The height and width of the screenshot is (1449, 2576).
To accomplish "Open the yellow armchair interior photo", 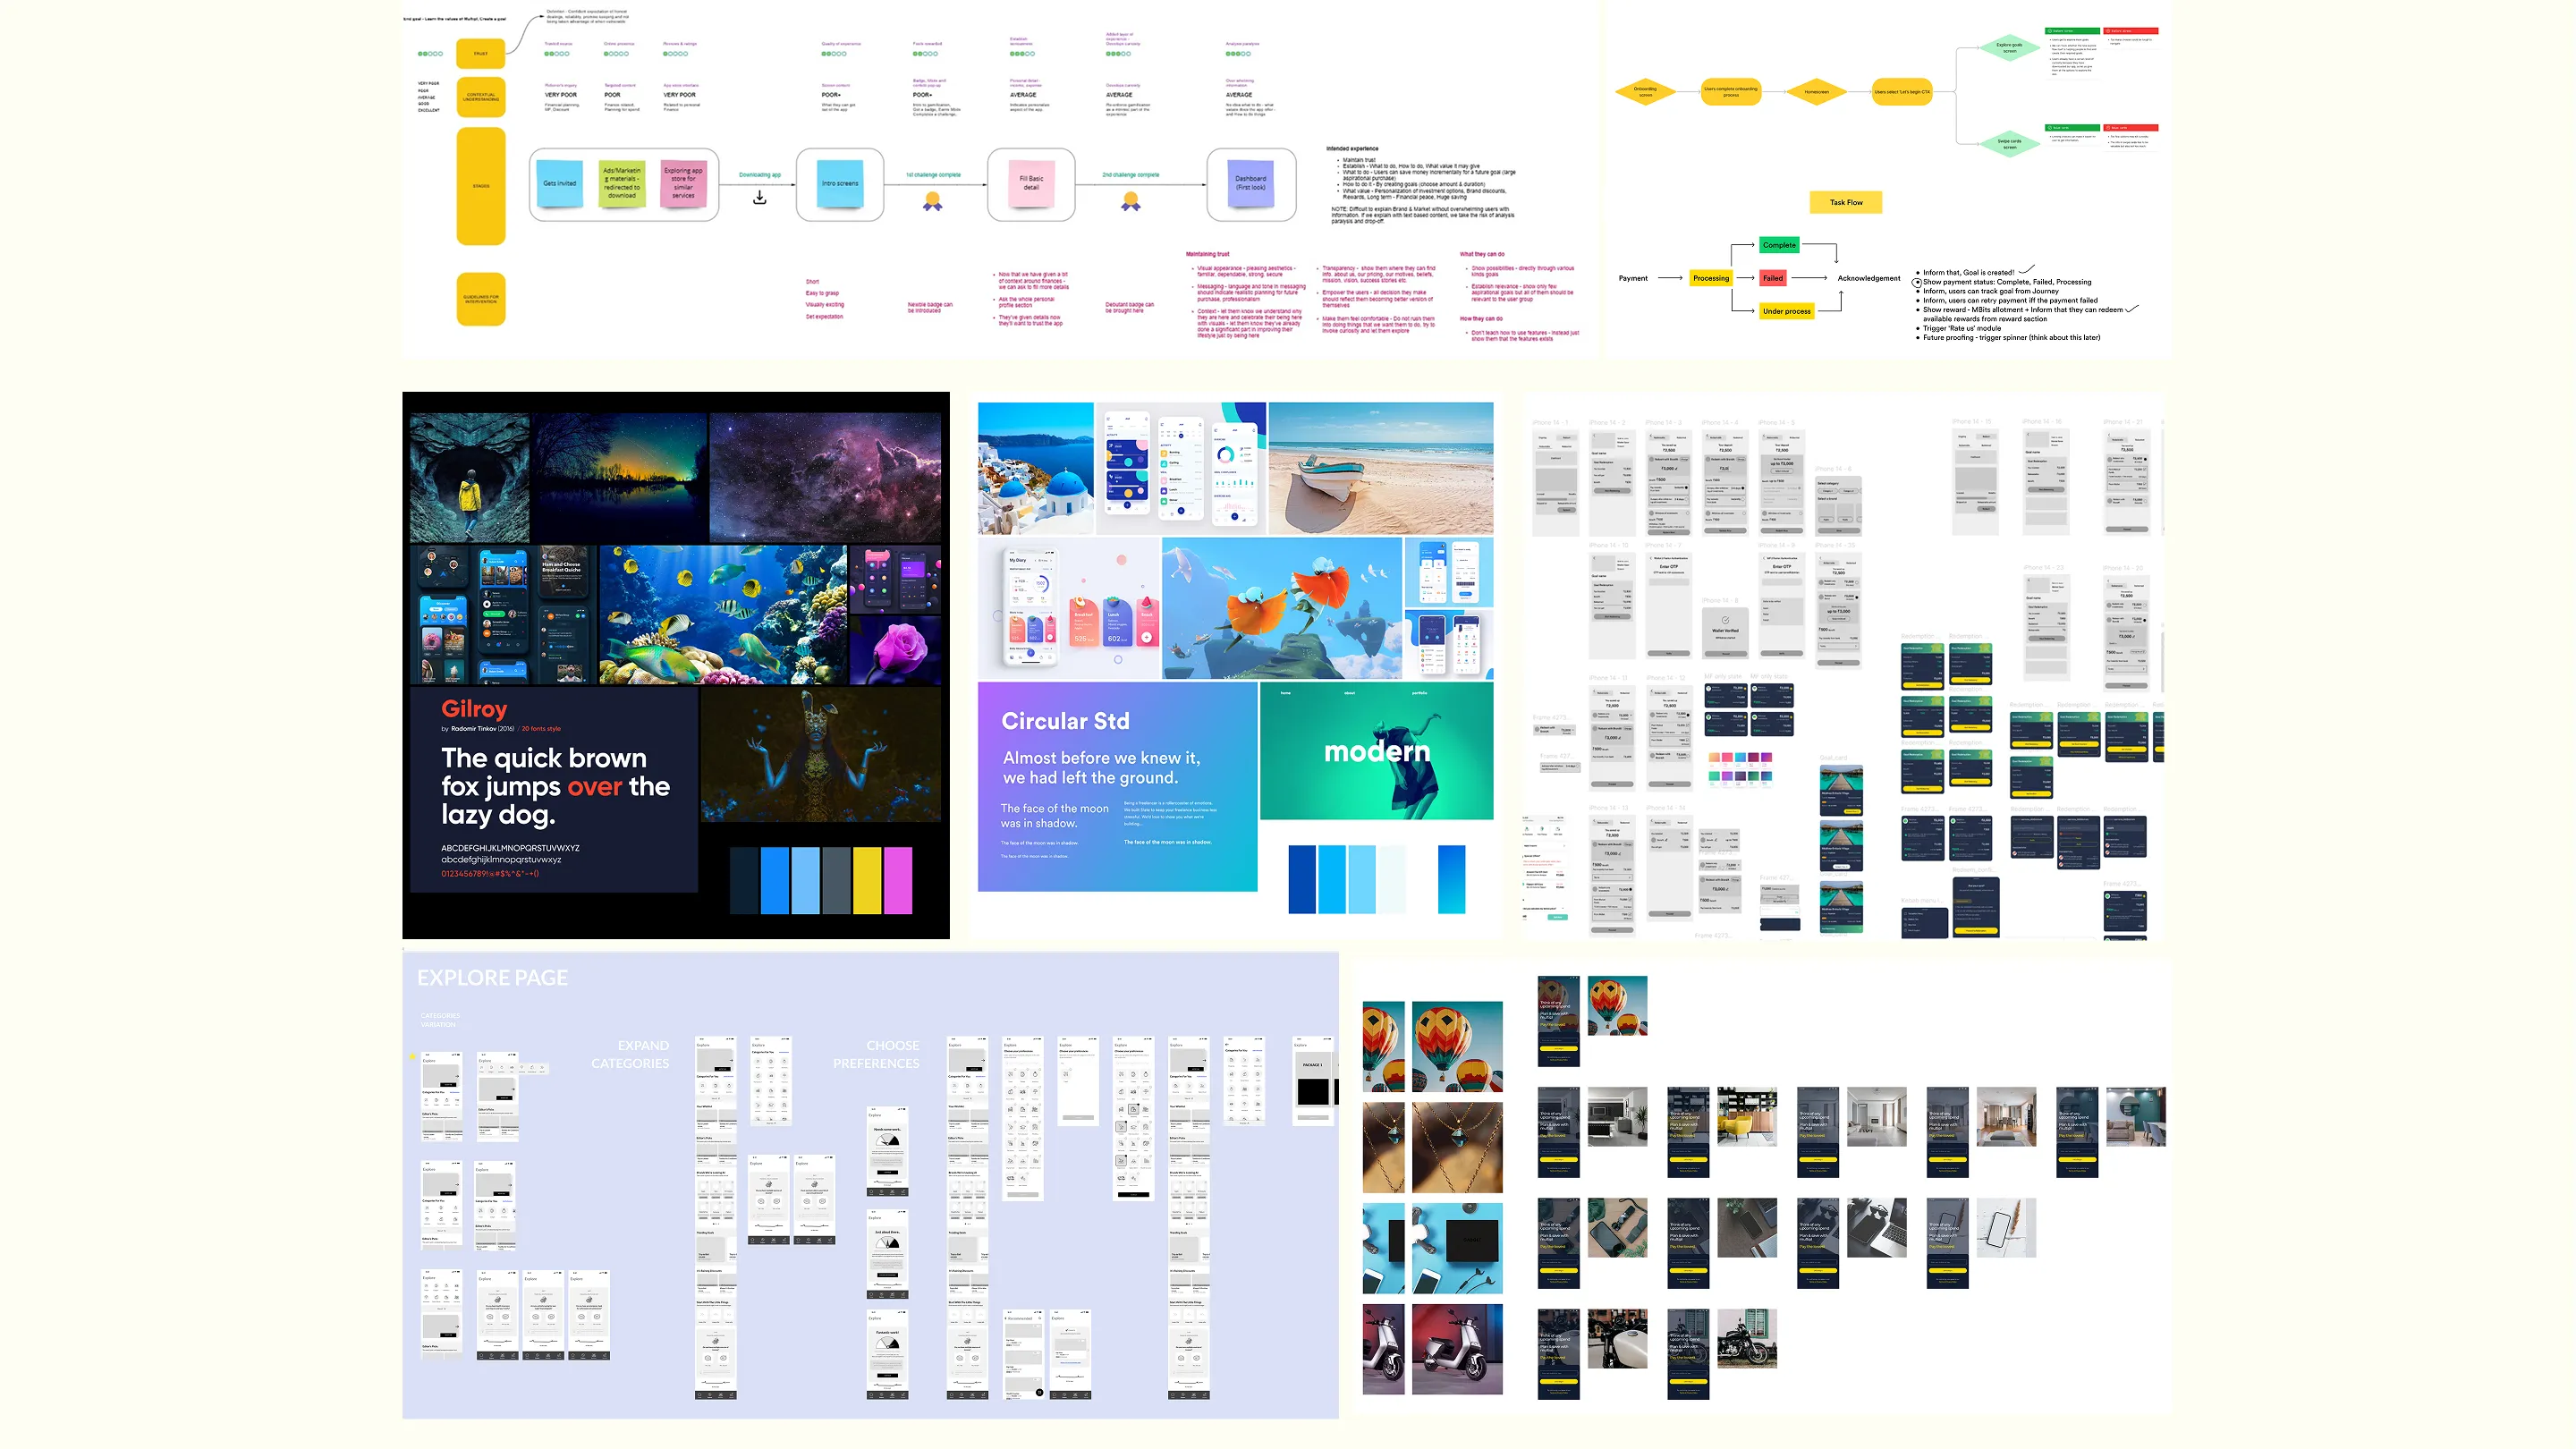I will click(1747, 1116).
